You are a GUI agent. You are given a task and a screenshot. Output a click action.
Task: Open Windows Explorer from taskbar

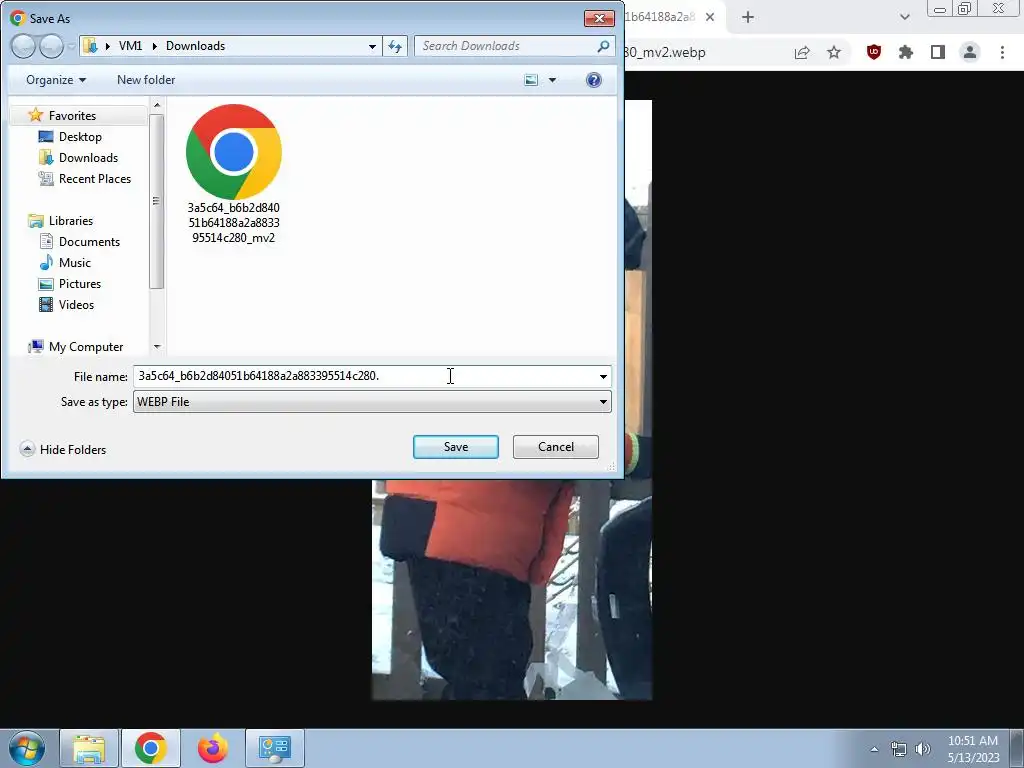coord(89,748)
